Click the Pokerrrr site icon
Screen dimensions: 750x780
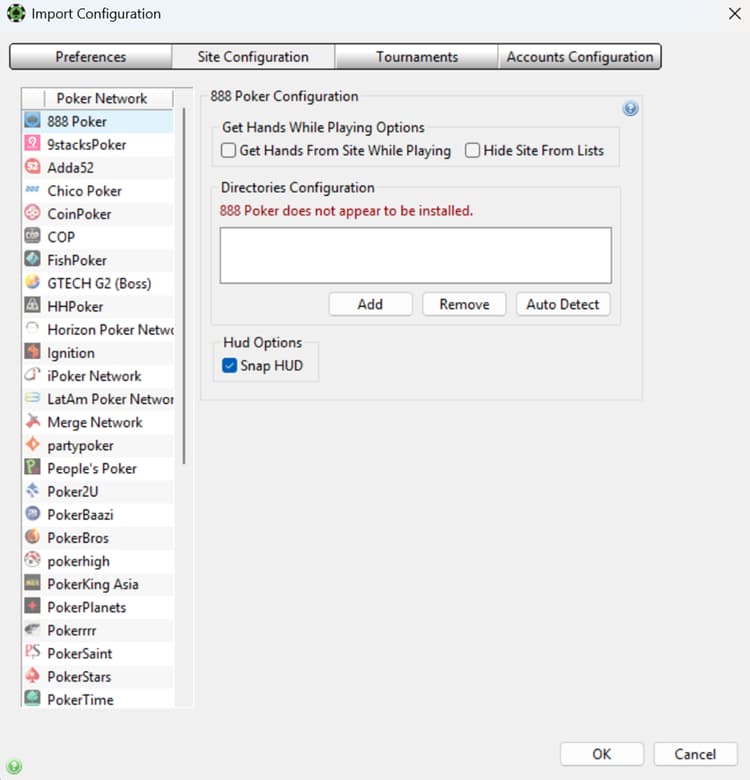coord(32,629)
